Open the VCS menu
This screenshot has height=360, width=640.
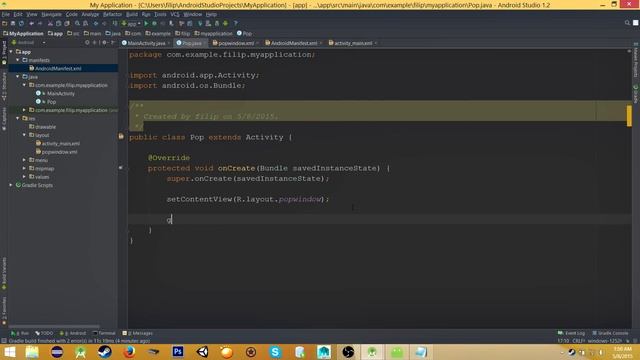(175, 14)
